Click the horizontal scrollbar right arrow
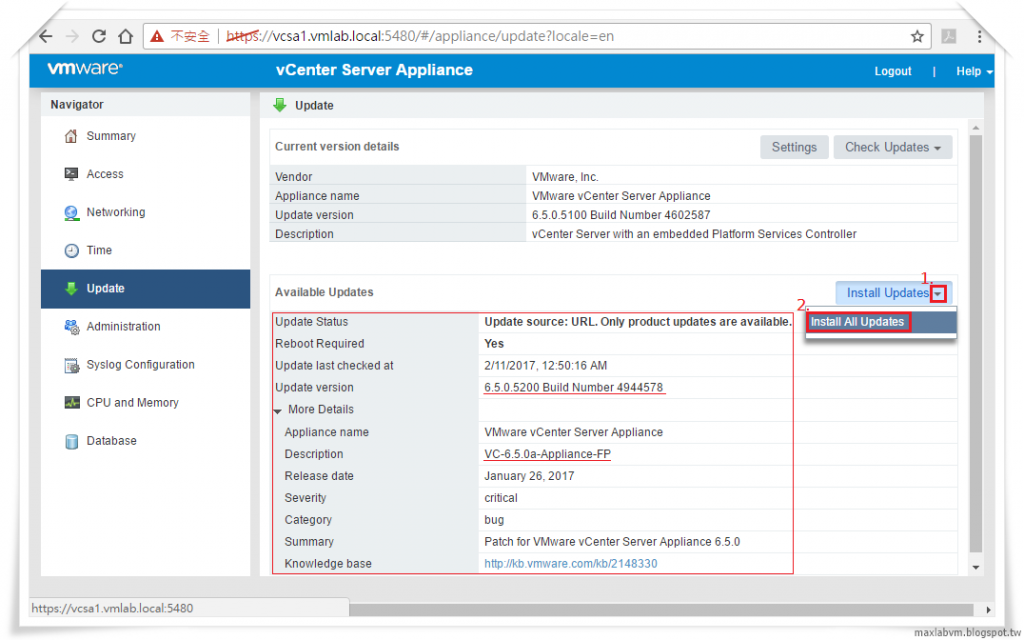 (x=988, y=610)
